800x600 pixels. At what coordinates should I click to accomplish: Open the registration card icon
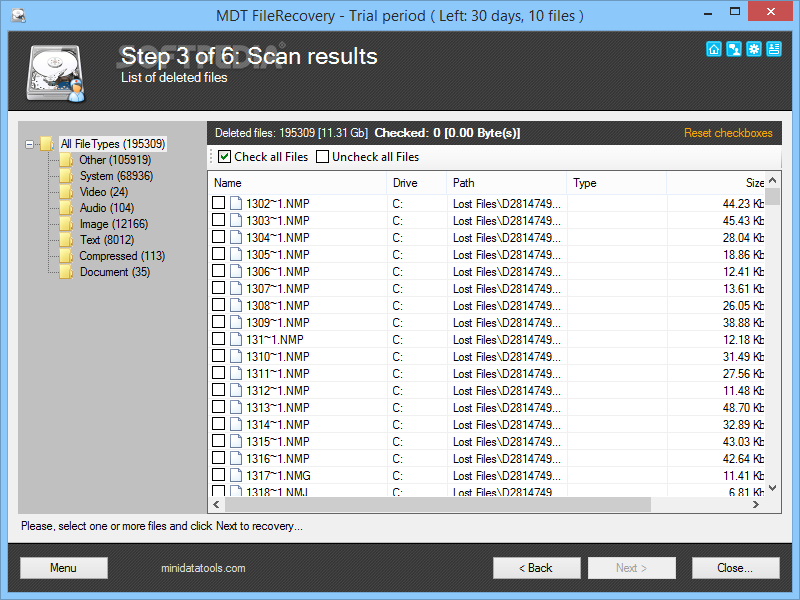coord(774,49)
